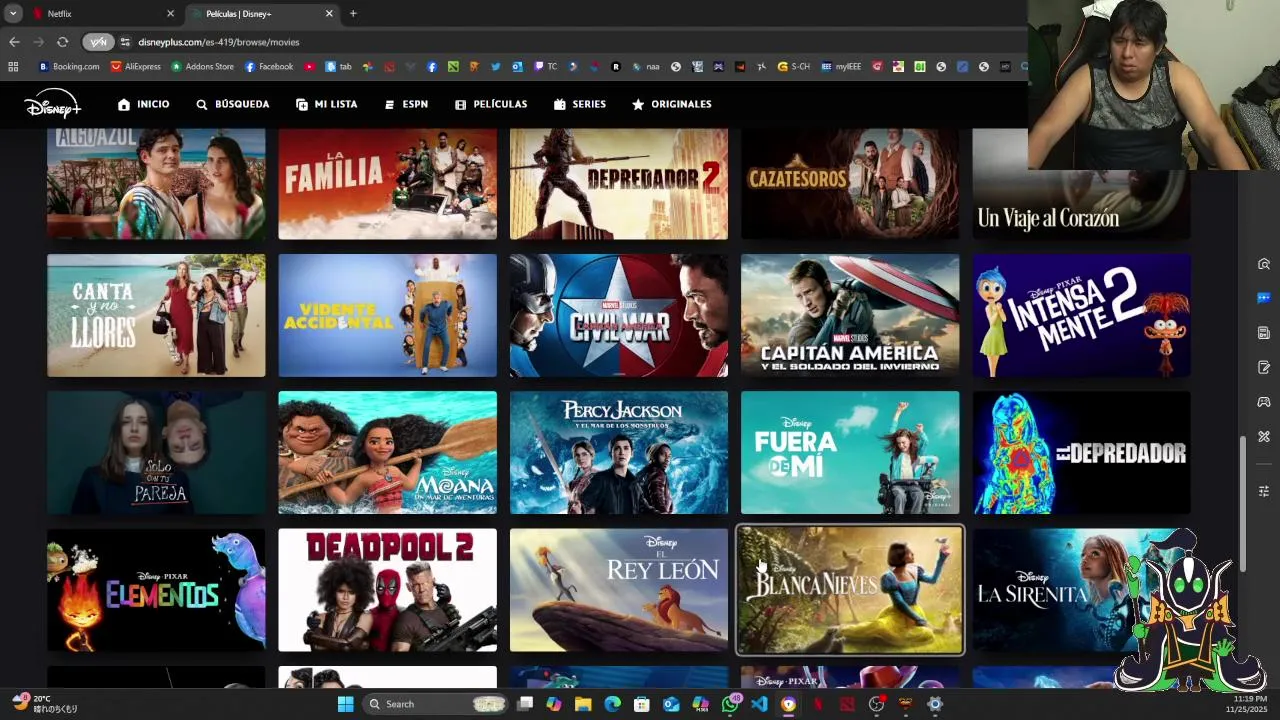Open the Cazatesoros thumbnail
Viewport: 1280px width, 720px height.
pos(850,184)
